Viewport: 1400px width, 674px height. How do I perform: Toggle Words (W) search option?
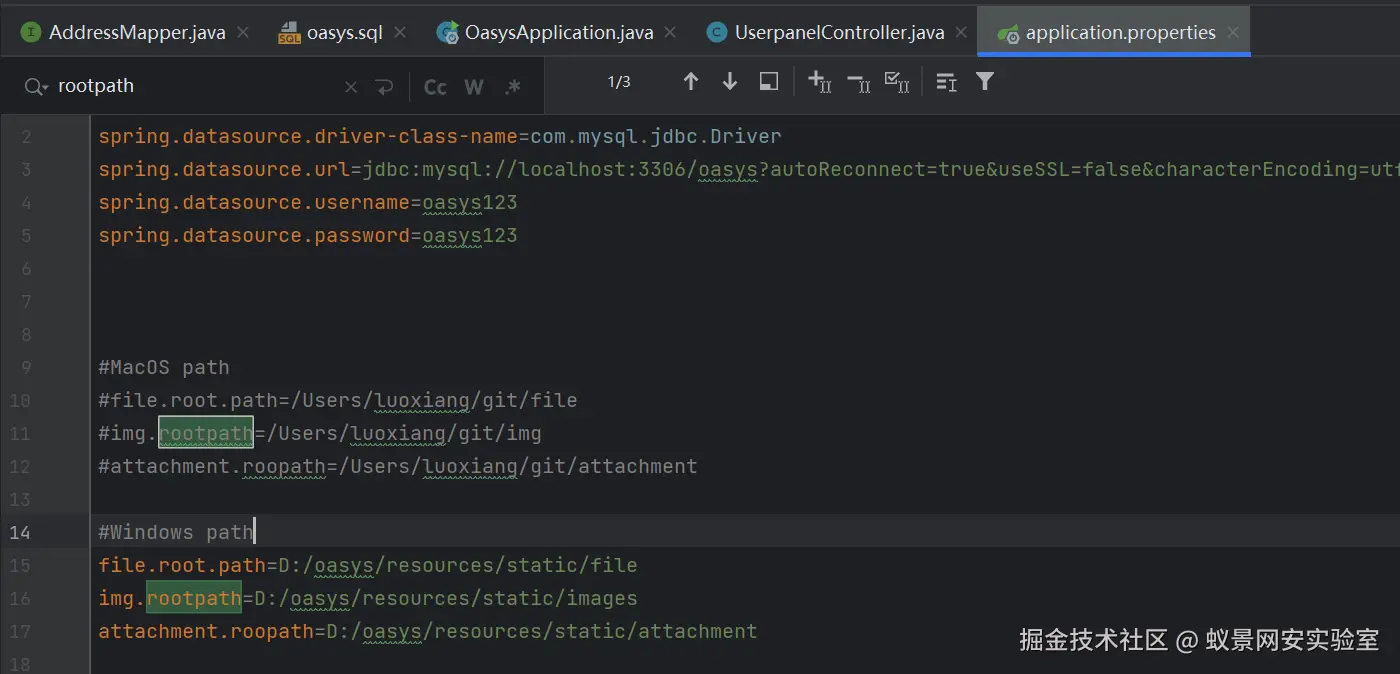pos(474,87)
